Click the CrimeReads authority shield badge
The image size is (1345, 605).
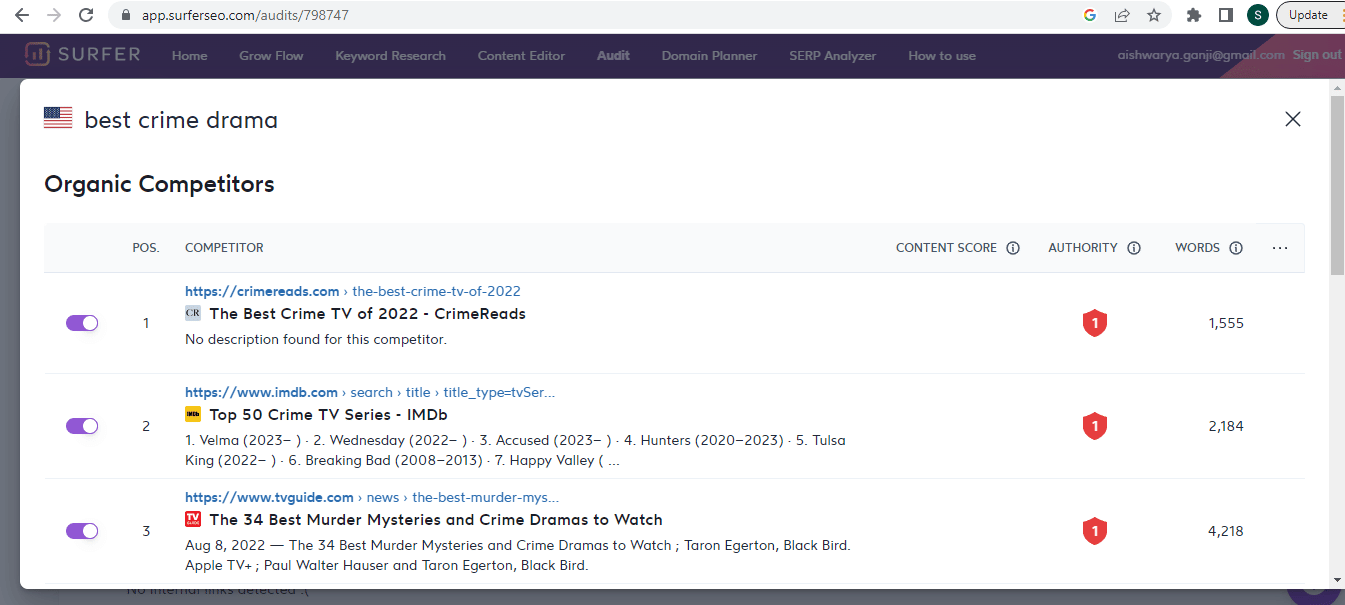pos(1095,323)
